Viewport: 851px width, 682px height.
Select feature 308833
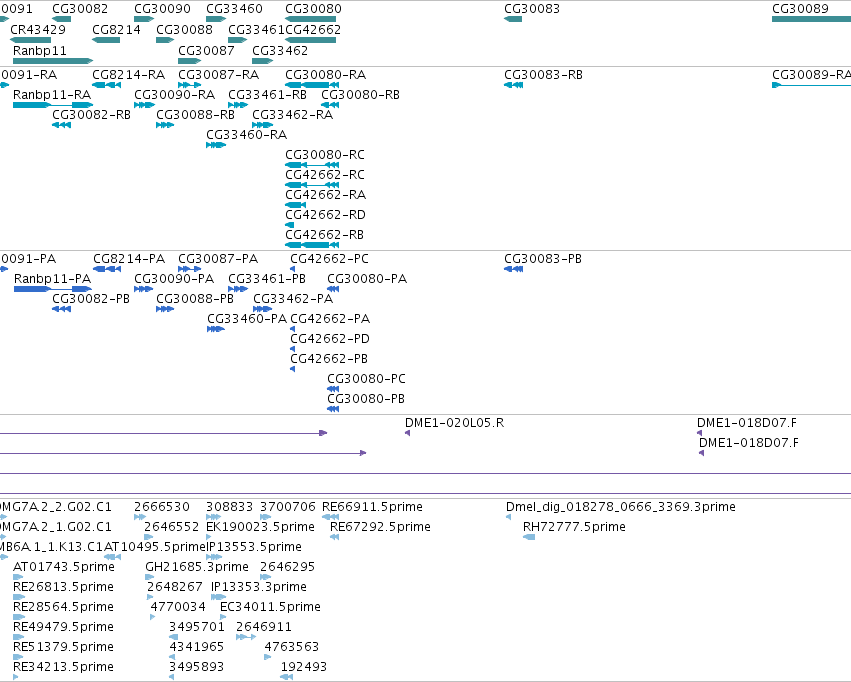(230, 506)
